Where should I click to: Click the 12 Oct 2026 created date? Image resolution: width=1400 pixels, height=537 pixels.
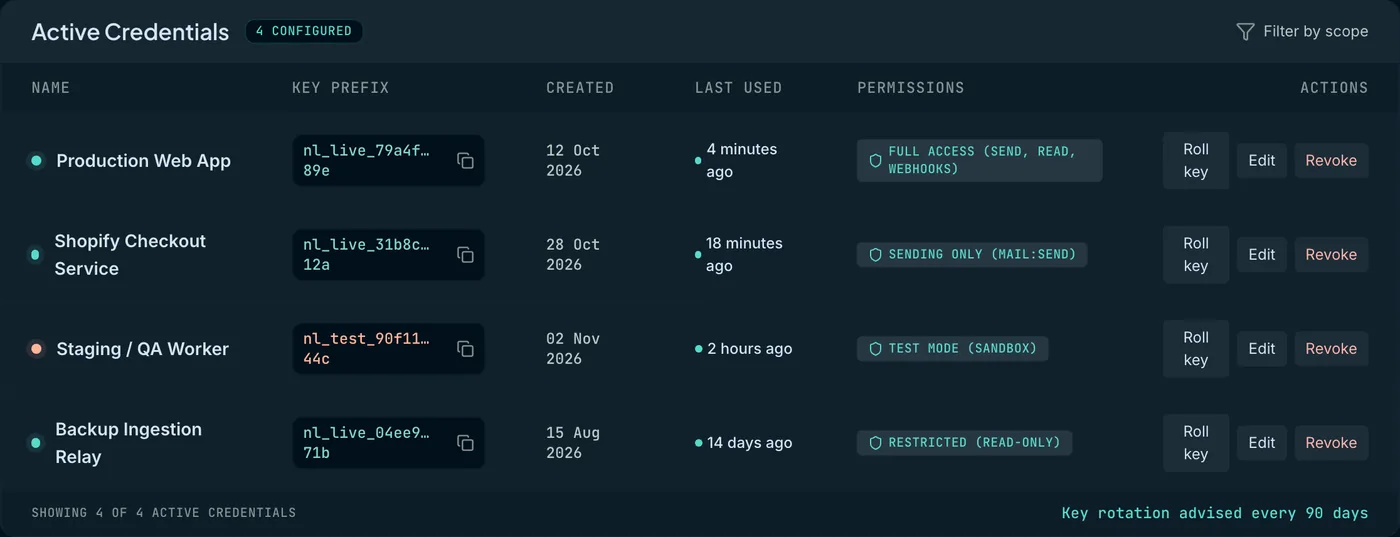coord(573,161)
